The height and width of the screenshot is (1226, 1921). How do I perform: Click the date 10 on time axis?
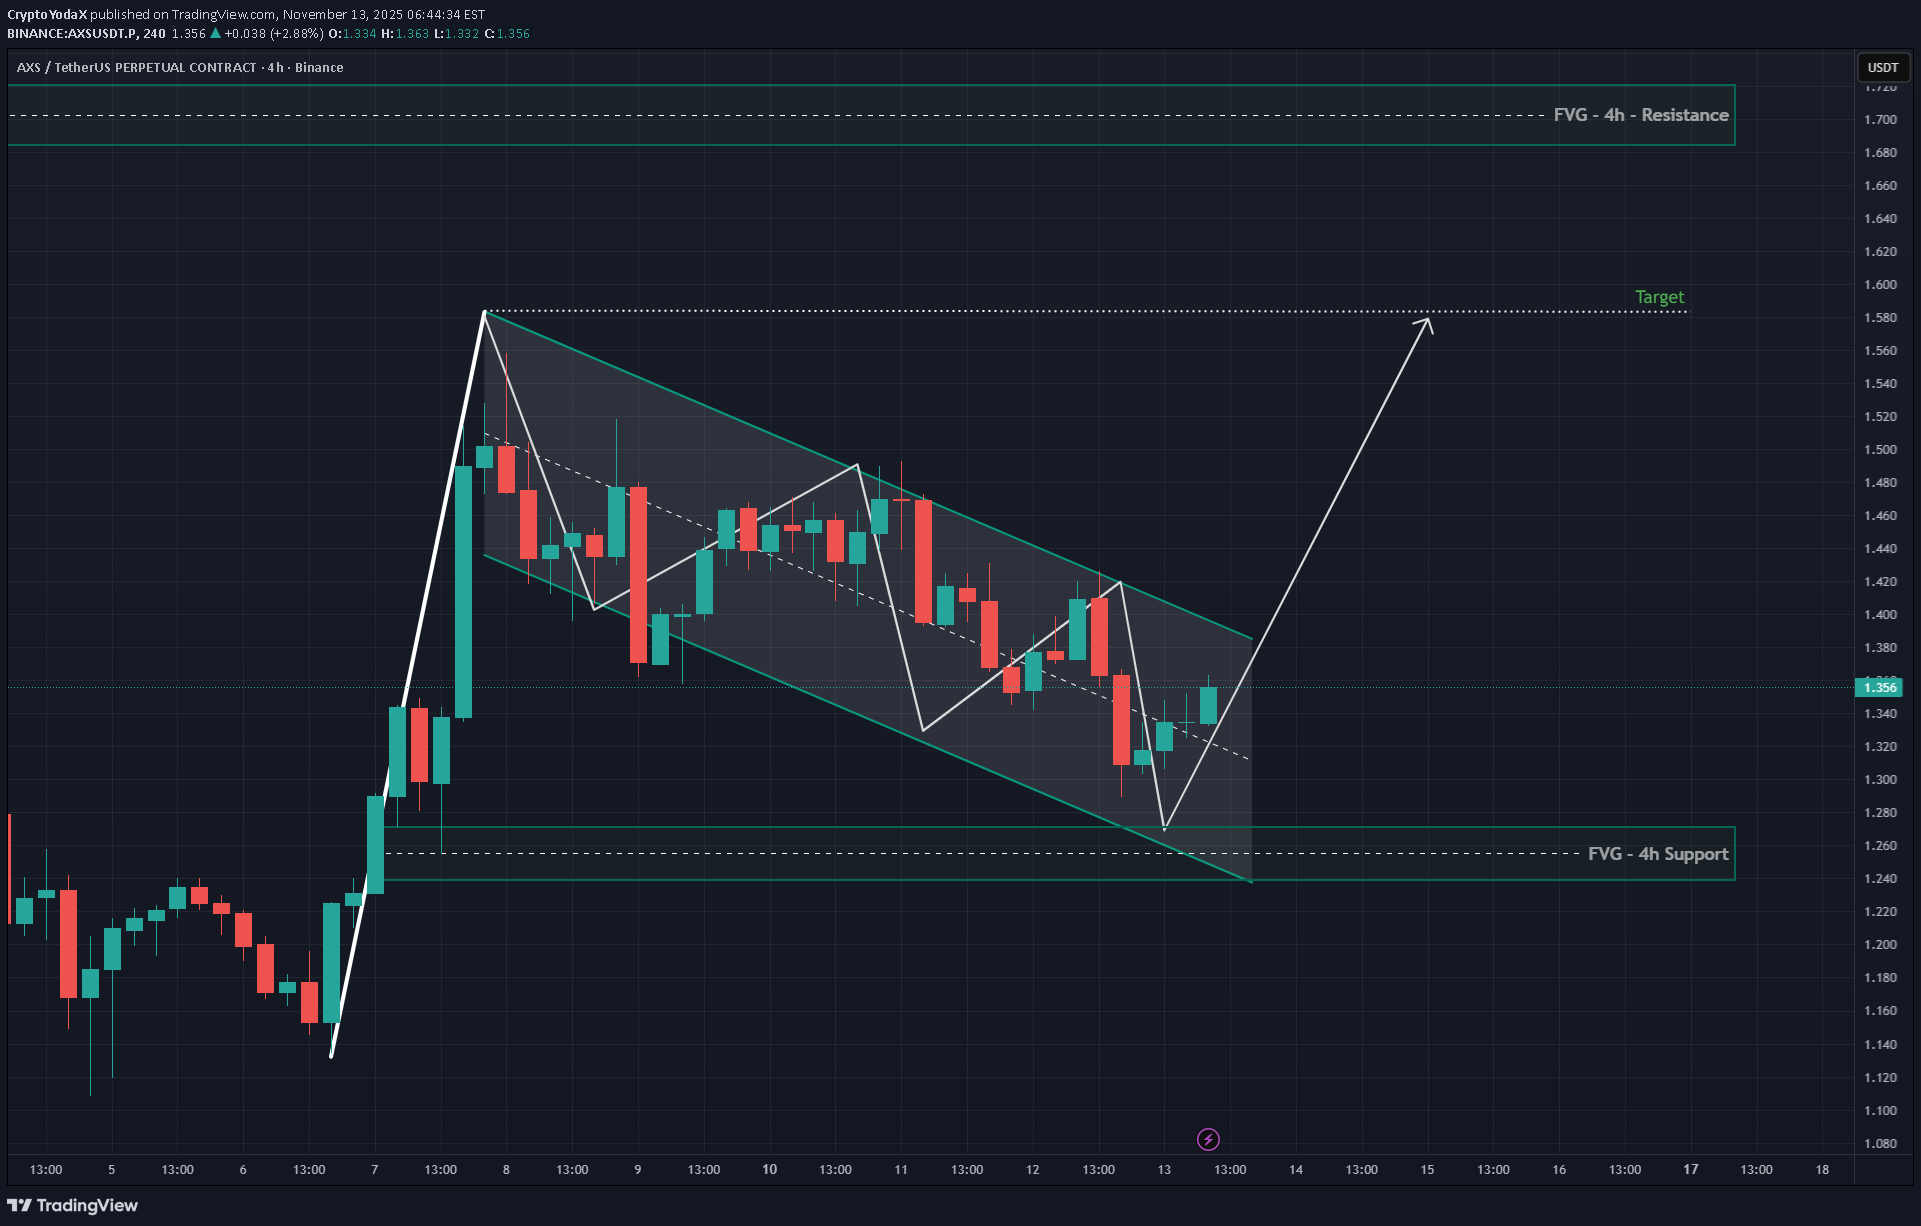(x=769, y=1169)
